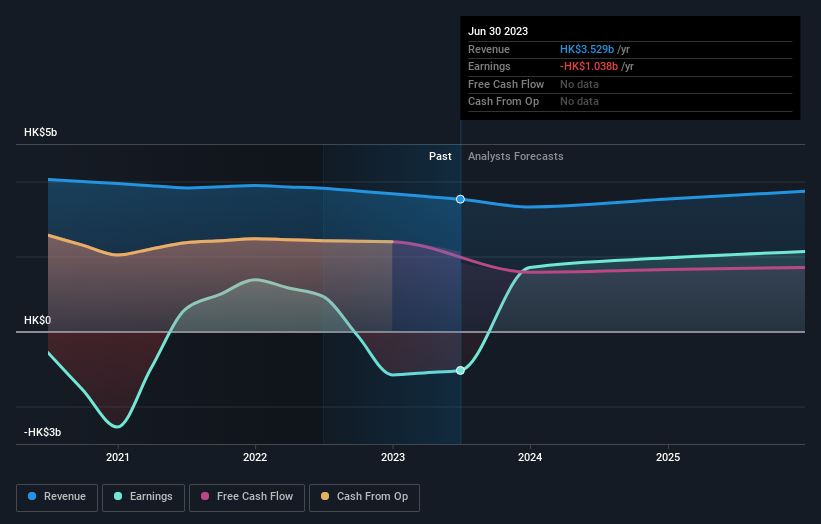Click the Revenue row label in tooltip
The height and width of the screenshot is (524, 821).
[489, 49]
